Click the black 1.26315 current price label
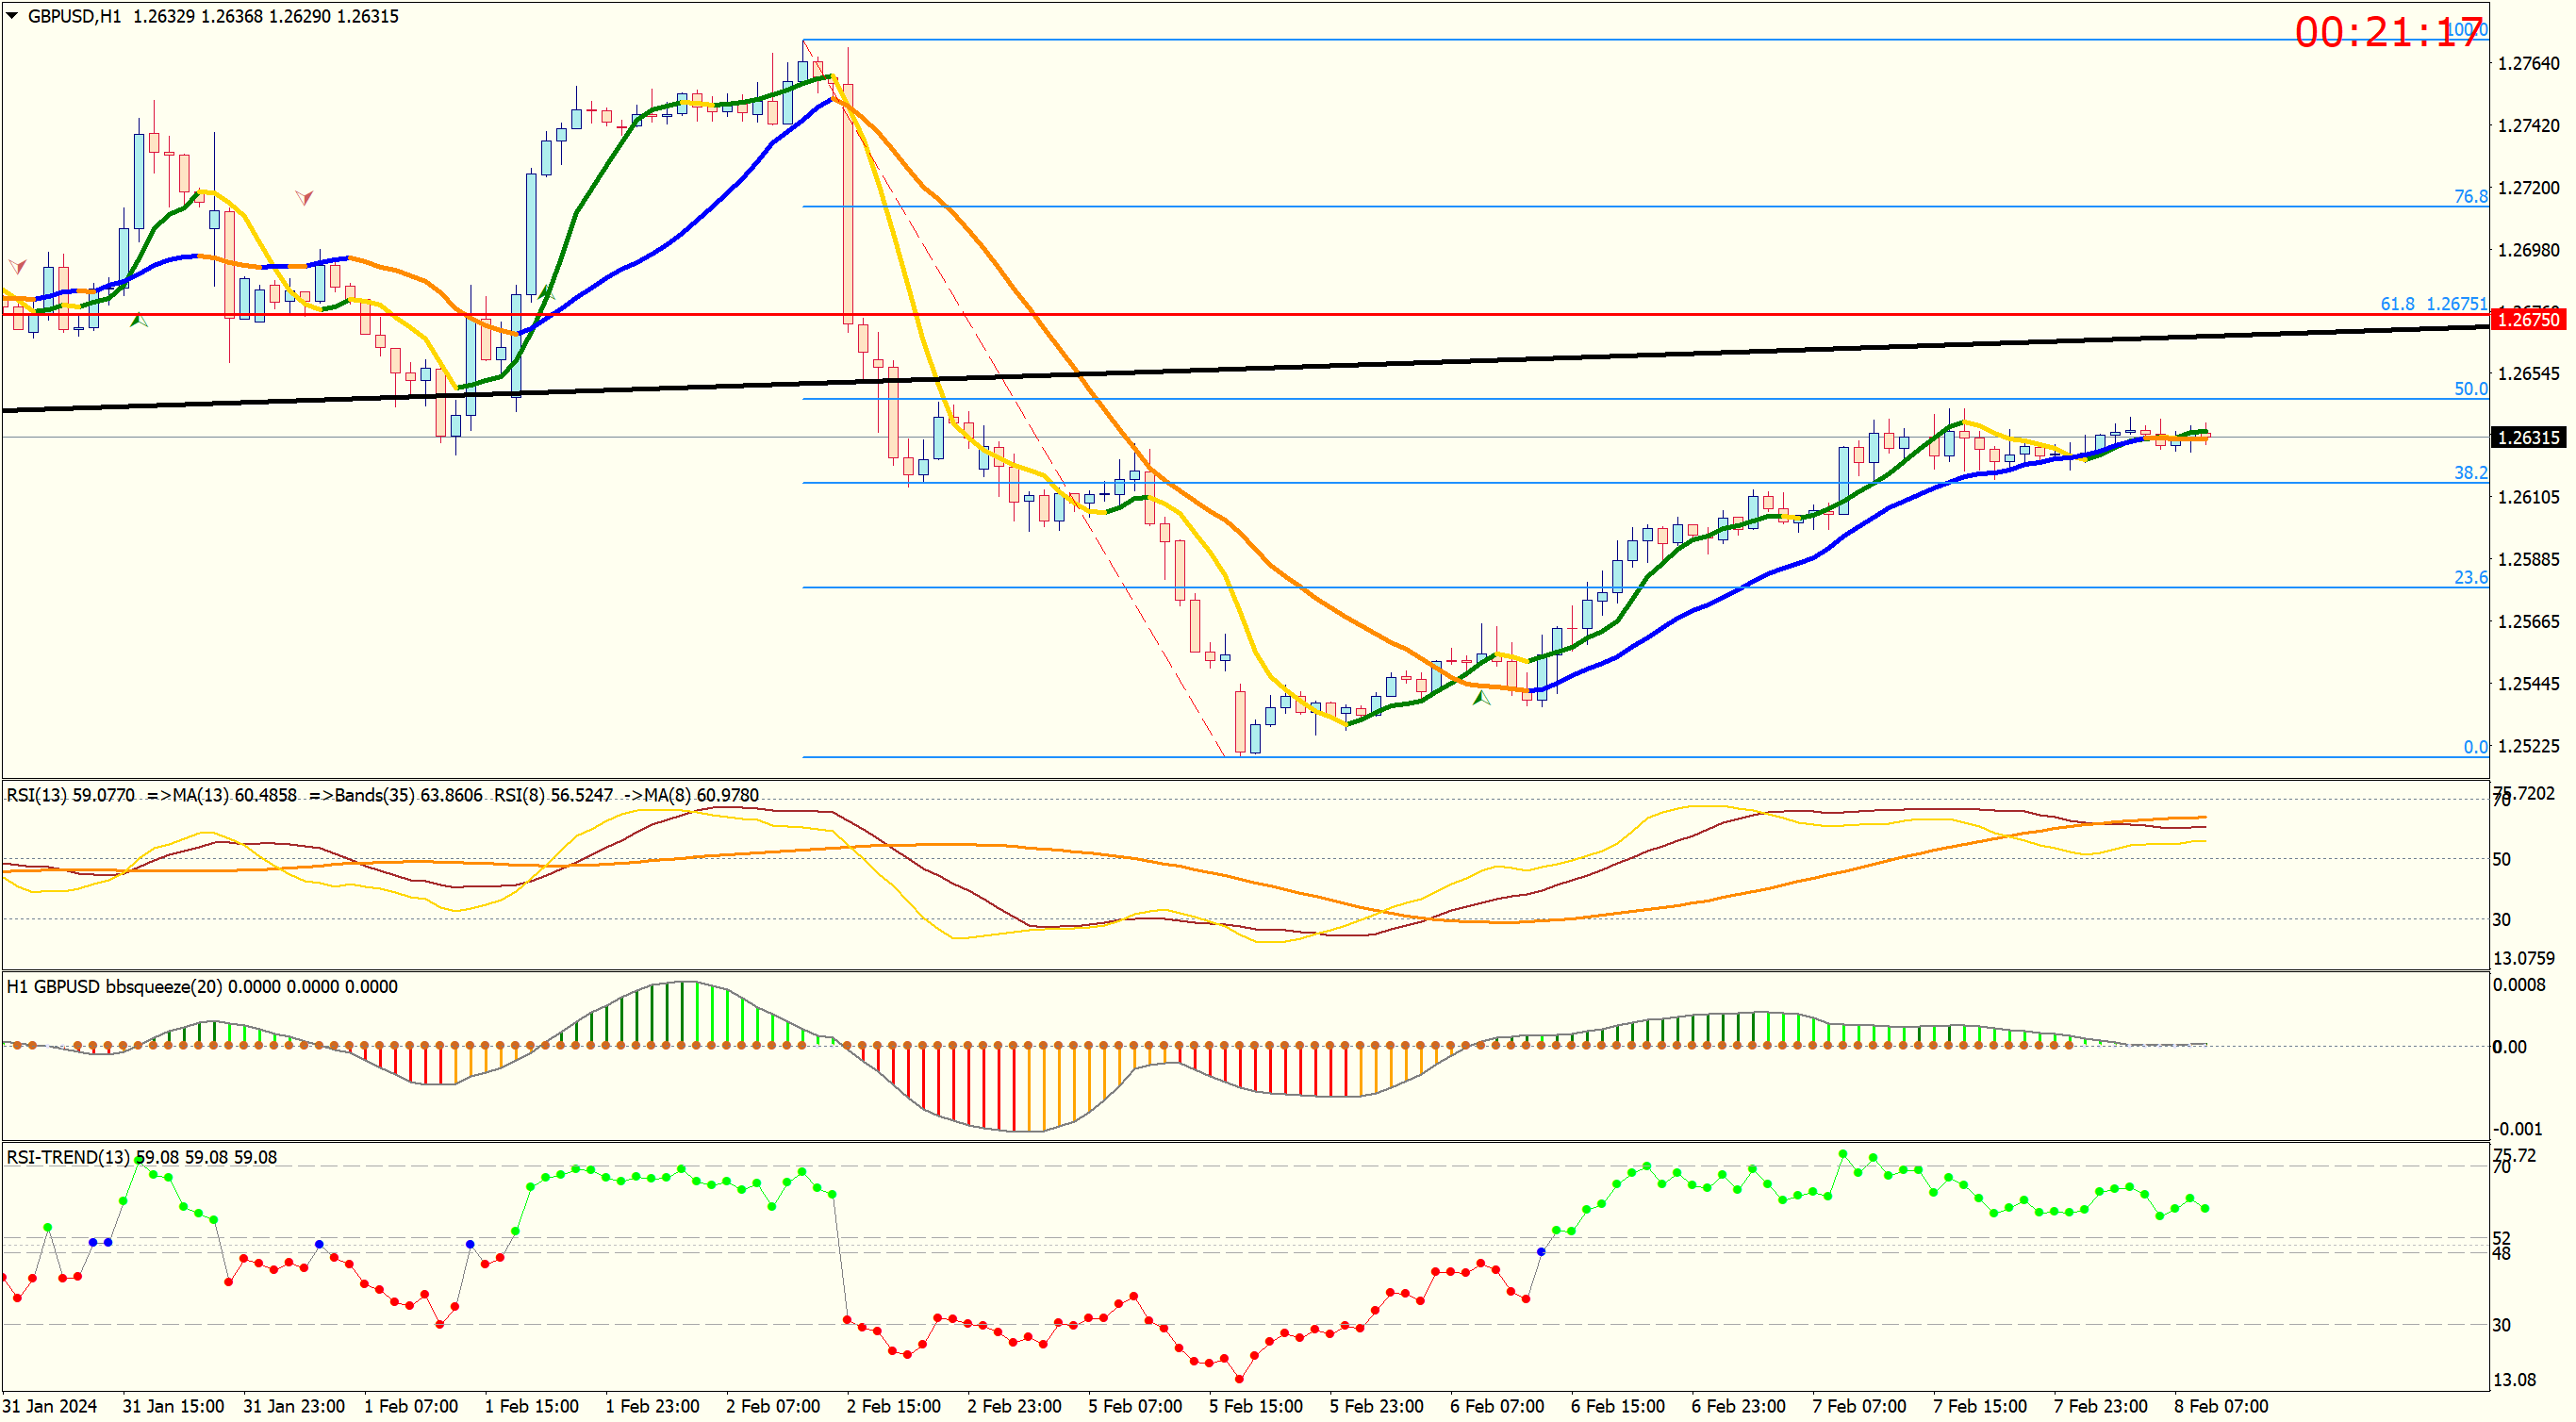This screenshot has height=1422, width=2576. pos(2527,438)
